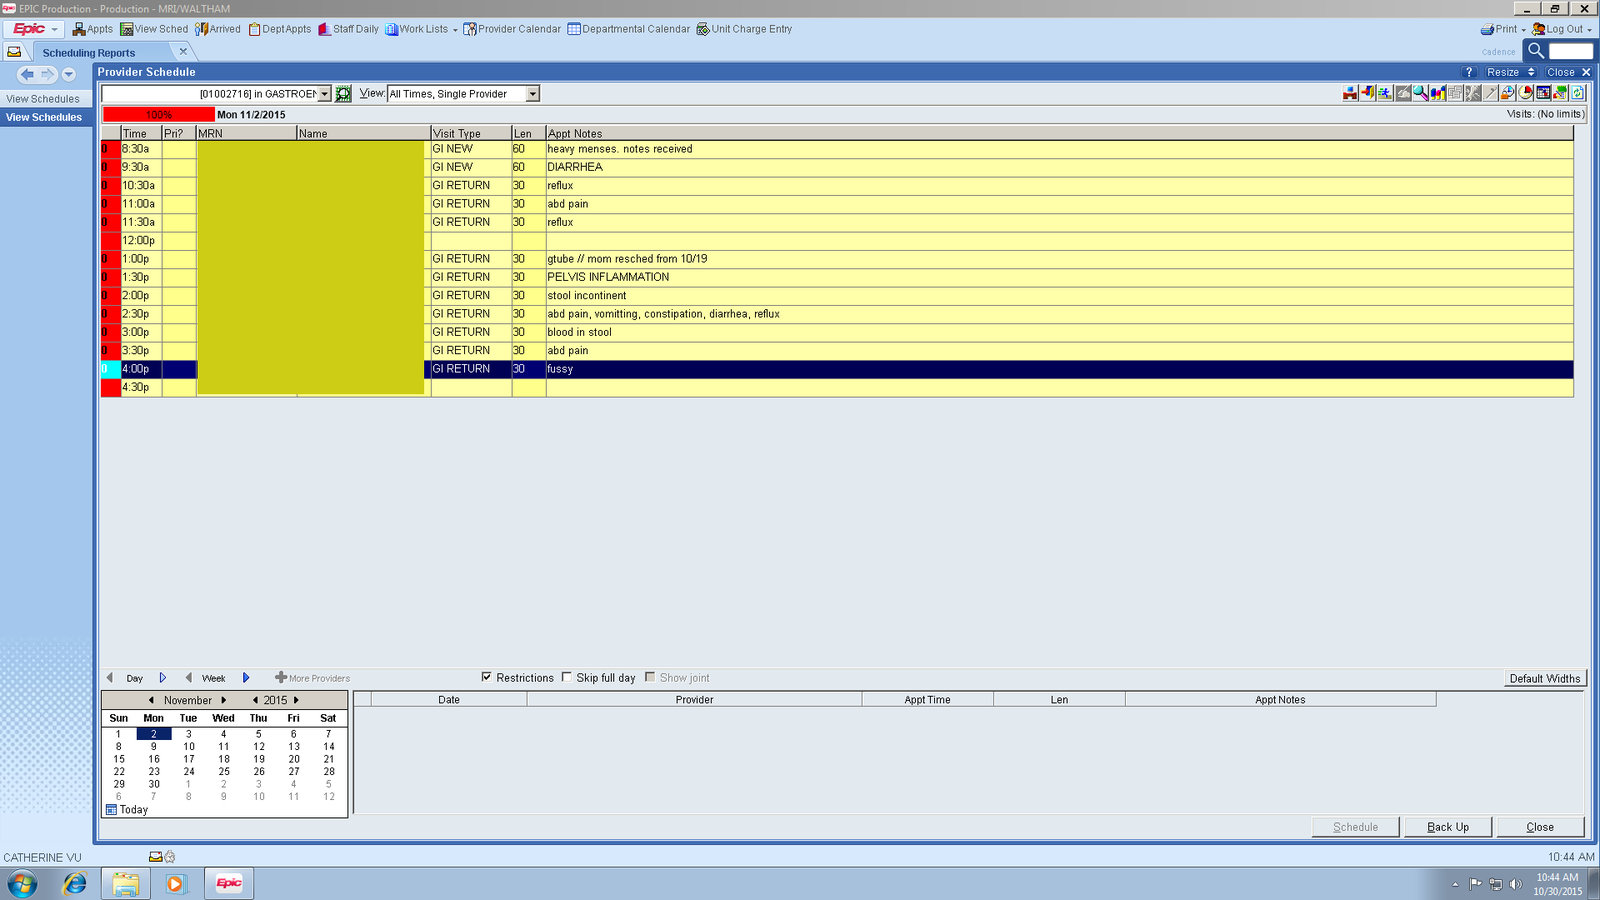Click the magnifying glass search icon

pyautogui.click(x=1420, y=93)
